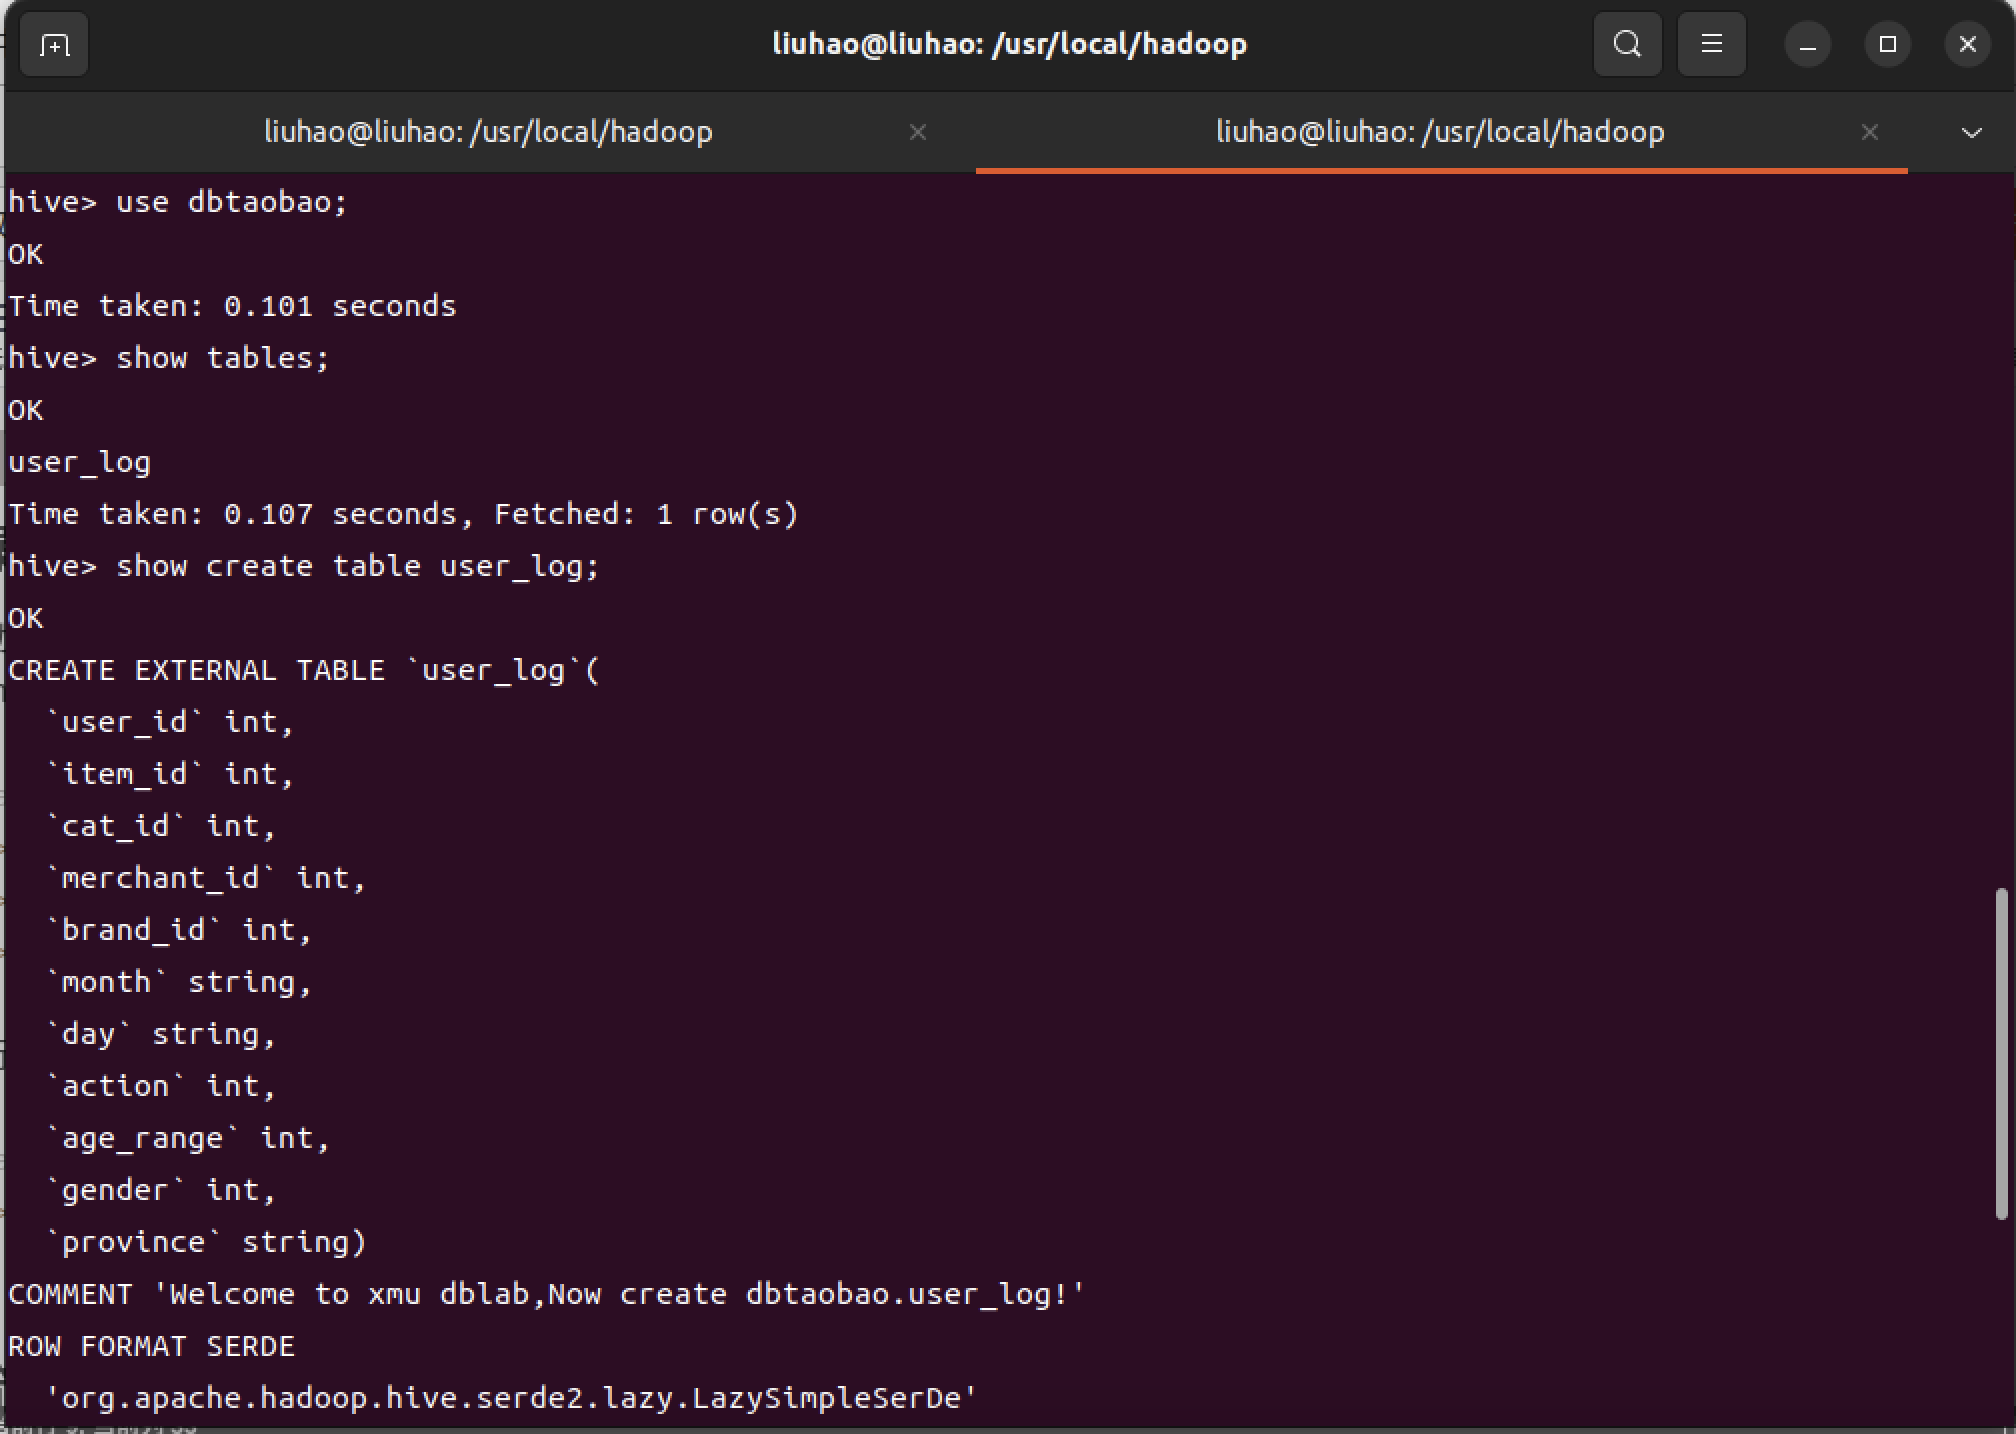Viewport: 2016px width, 1434px height.
Task: Click the `age_range` int column line
Action: (x=188, y=1138)
